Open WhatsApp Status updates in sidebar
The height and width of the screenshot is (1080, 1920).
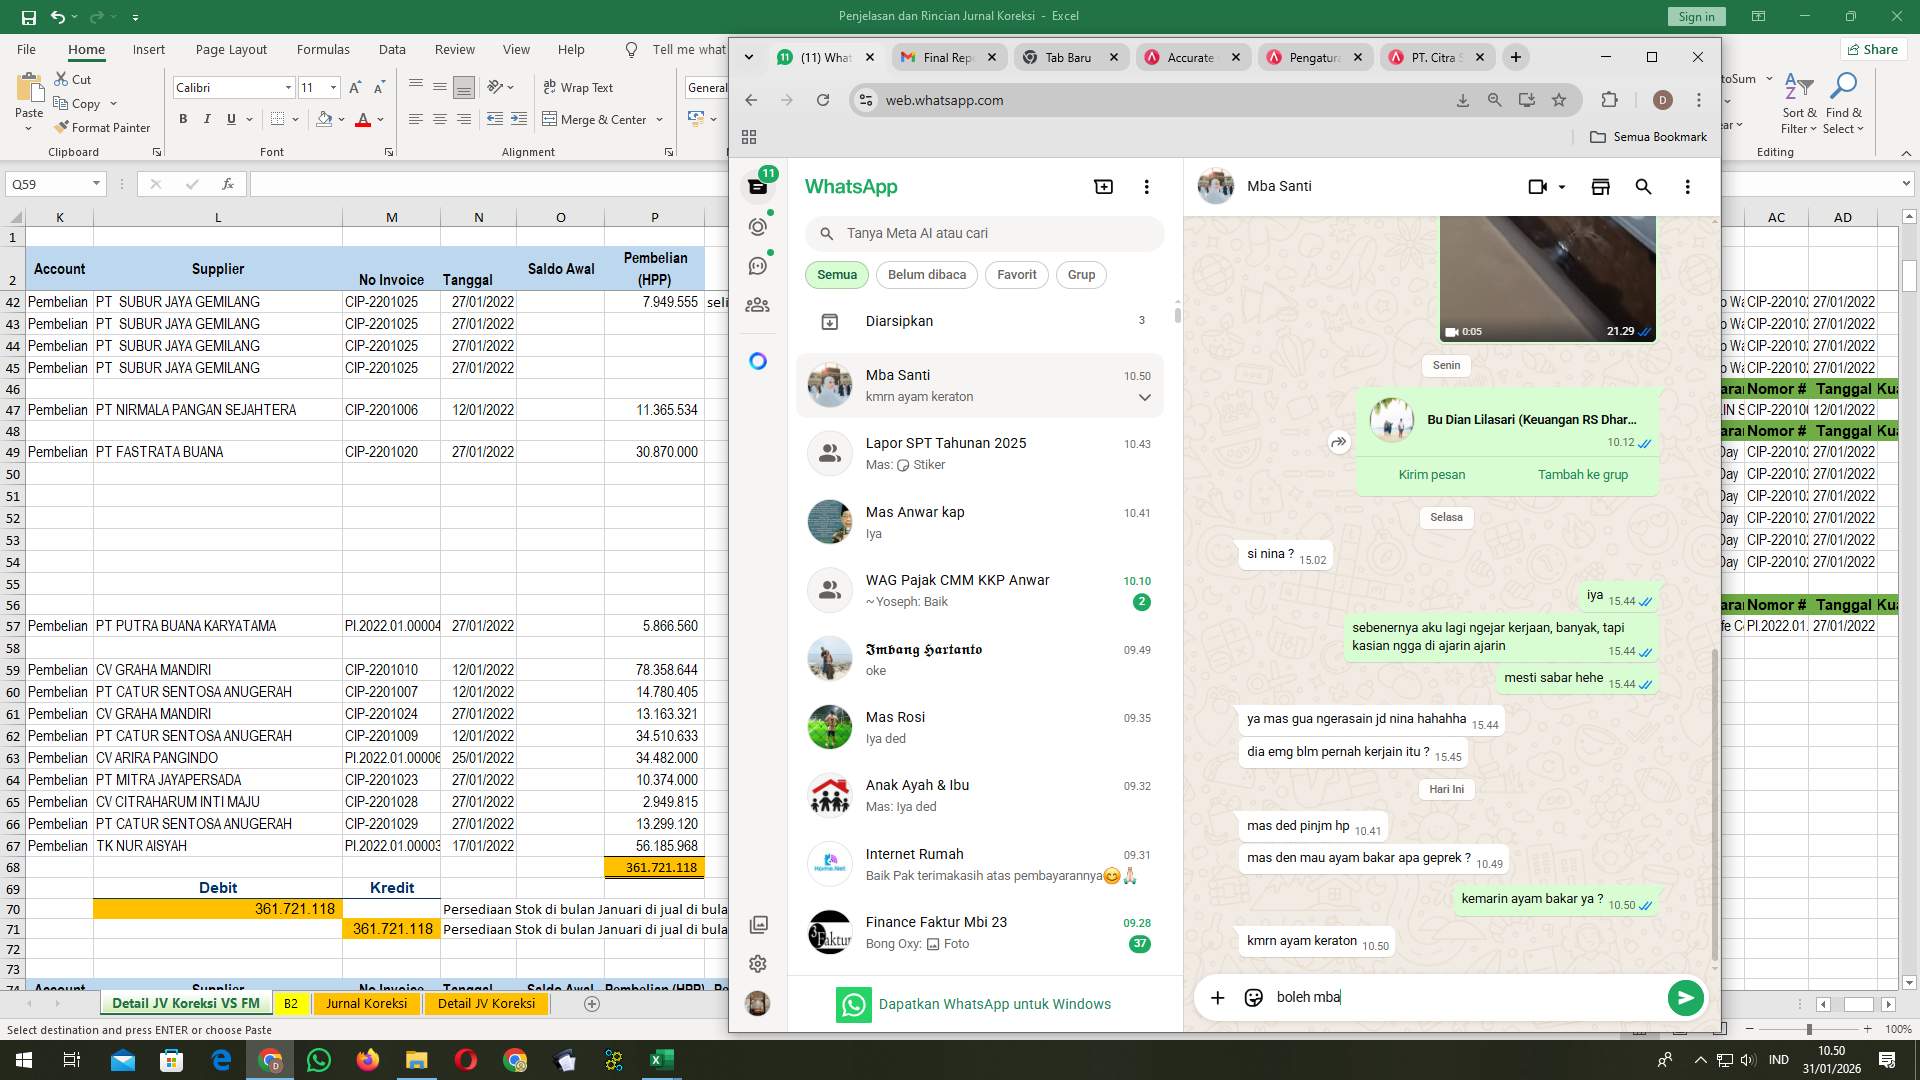pos(757,227)
